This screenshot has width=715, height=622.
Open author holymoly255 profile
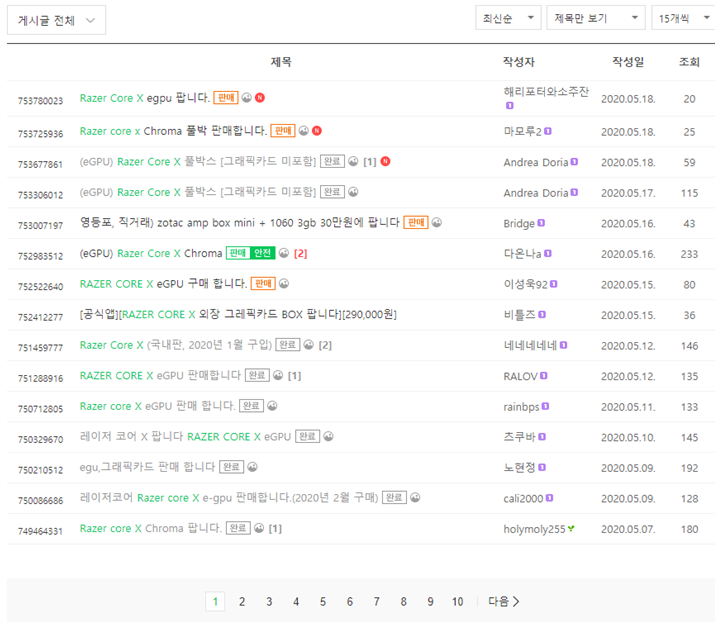pyautogui.click(x=534, y=529)
